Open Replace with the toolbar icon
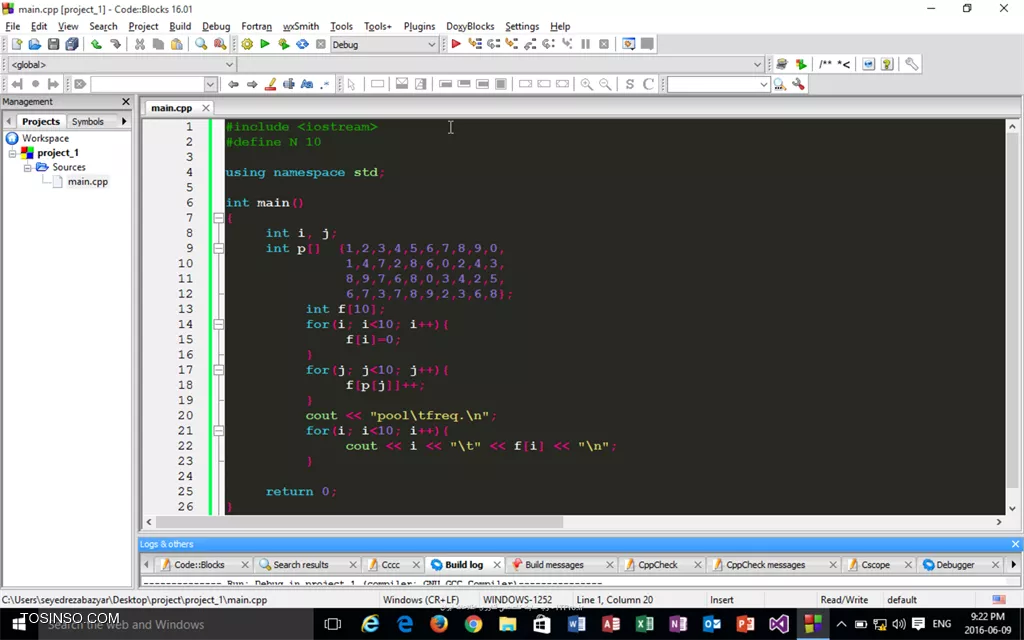The width and height of the screenshot is (1024, 640). 219,44
